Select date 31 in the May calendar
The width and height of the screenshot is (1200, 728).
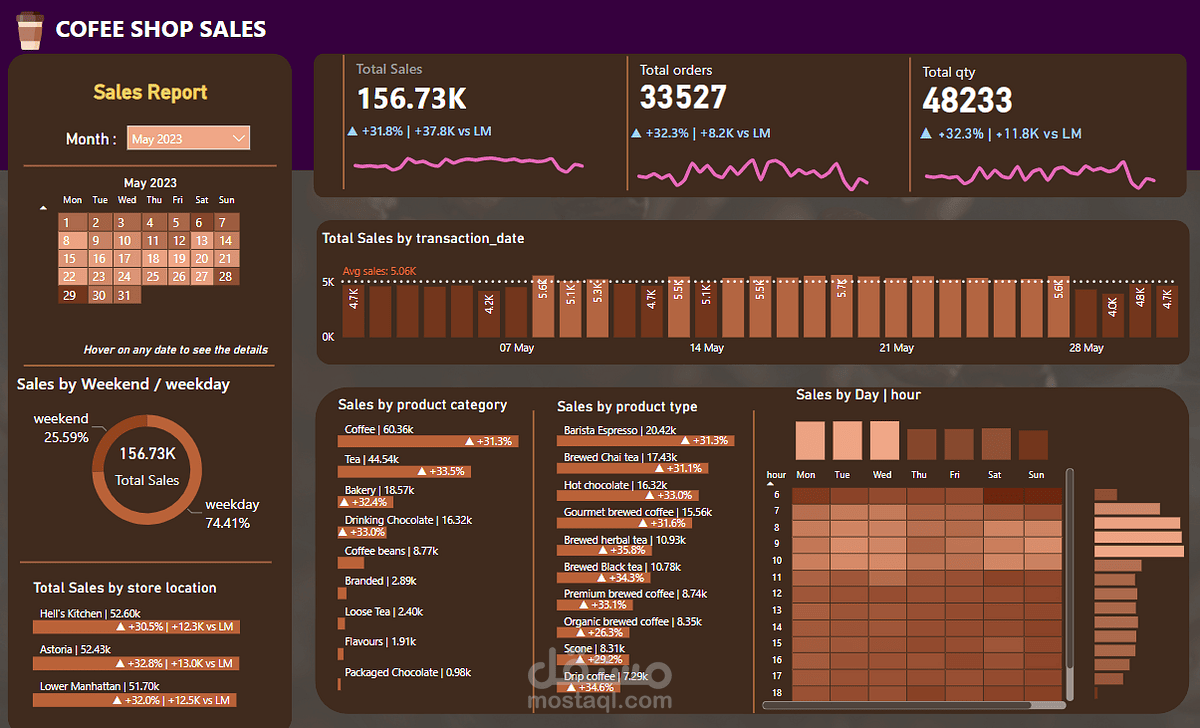(124, 295)
